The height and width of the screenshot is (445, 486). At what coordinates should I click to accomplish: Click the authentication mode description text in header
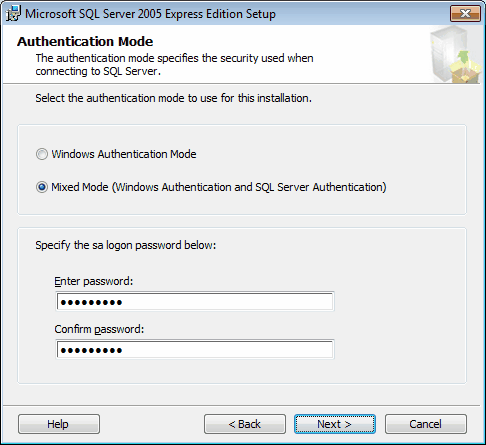point(174,64)
